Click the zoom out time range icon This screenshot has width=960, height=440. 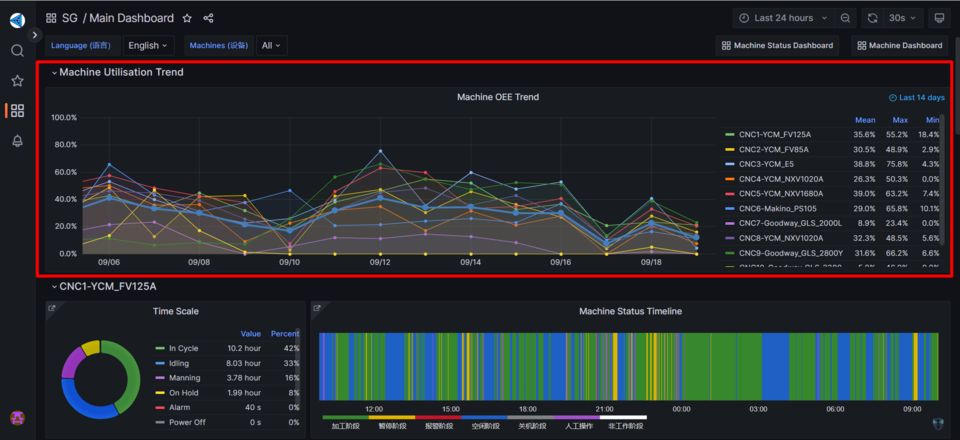click(x=846, y=18)
